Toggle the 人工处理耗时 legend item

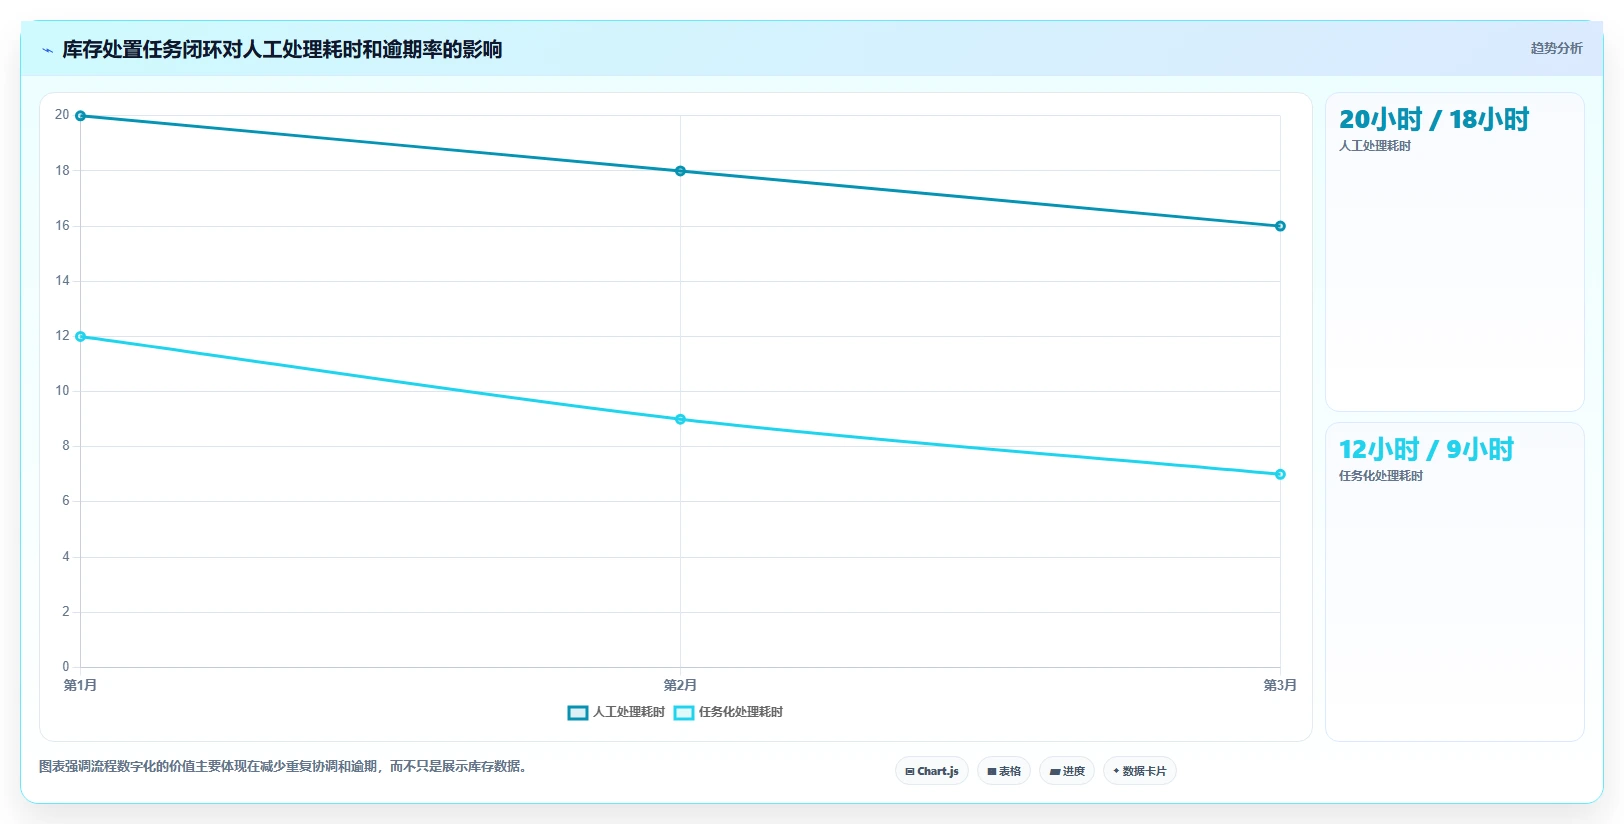(616, 712)
